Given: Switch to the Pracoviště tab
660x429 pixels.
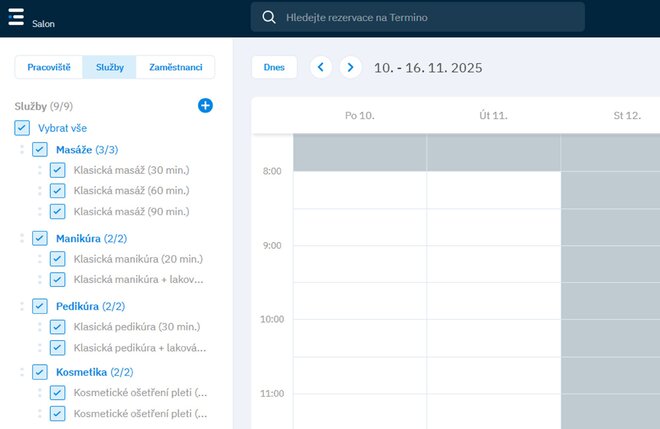Looking at the screenshot, I should [x=49, y=67].
